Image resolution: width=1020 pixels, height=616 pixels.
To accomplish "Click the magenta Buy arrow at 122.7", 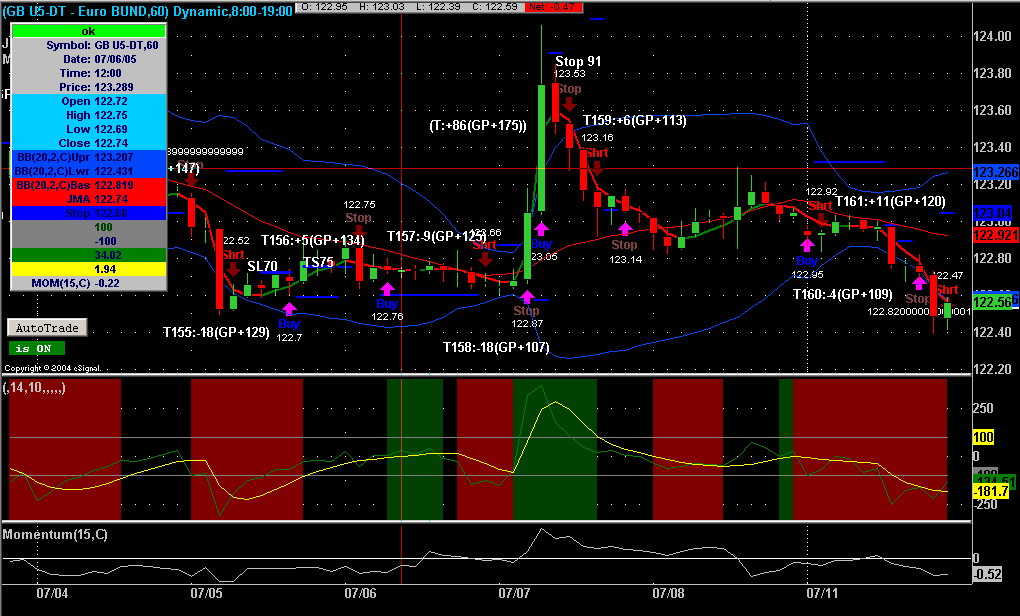I will click(289, 309).
